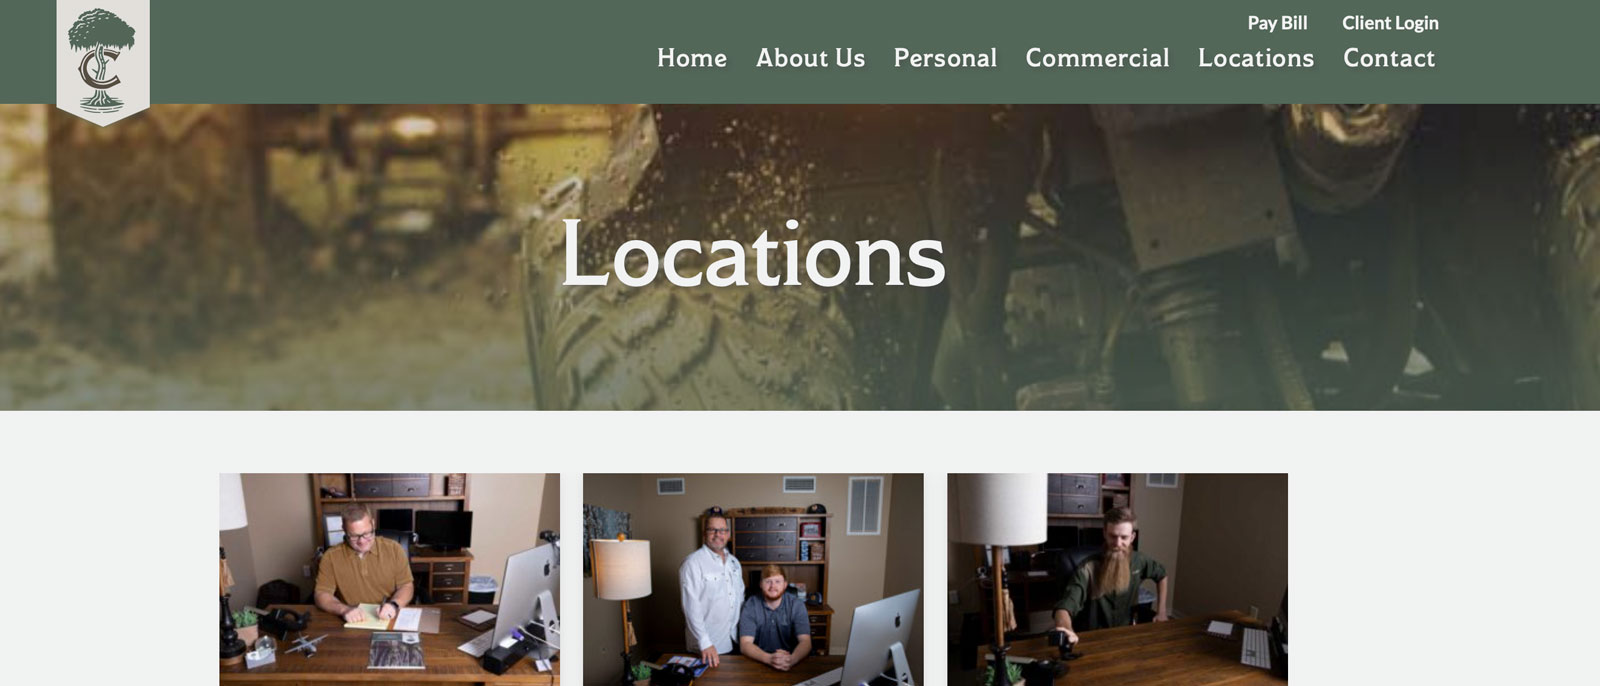Open photo of long-bearded man at table
This screenshot has height=686, width=1600.
[1117, 579]
